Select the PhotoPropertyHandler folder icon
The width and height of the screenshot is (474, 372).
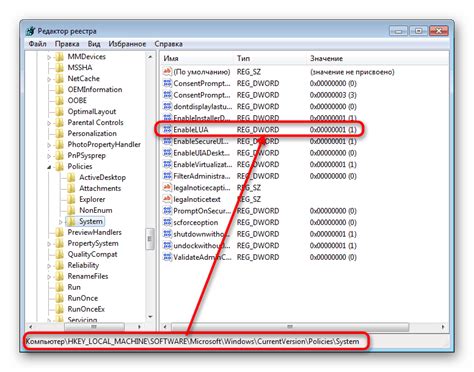point(59,145)
